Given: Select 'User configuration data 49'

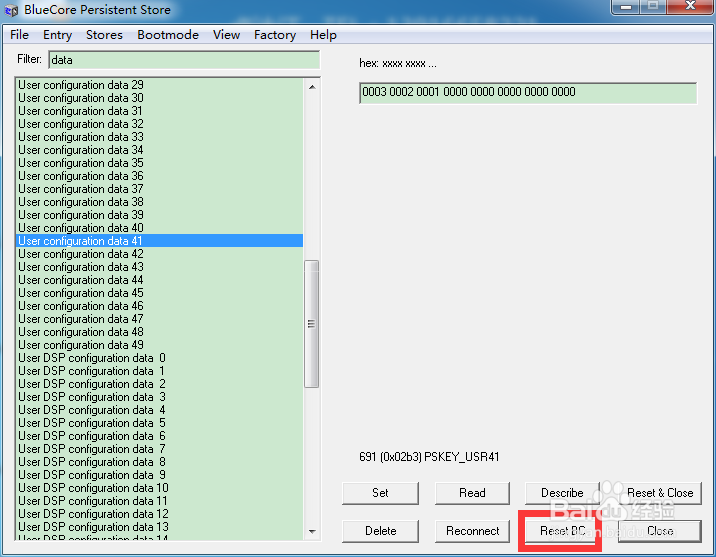Looking at the screenshot, I should click(159, 345).
